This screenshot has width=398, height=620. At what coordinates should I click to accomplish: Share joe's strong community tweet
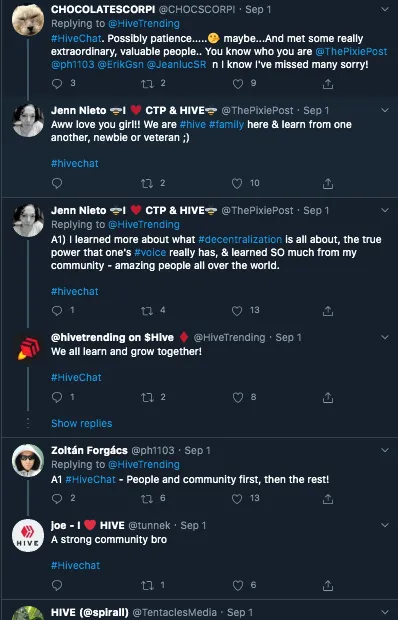pos(328,585)
